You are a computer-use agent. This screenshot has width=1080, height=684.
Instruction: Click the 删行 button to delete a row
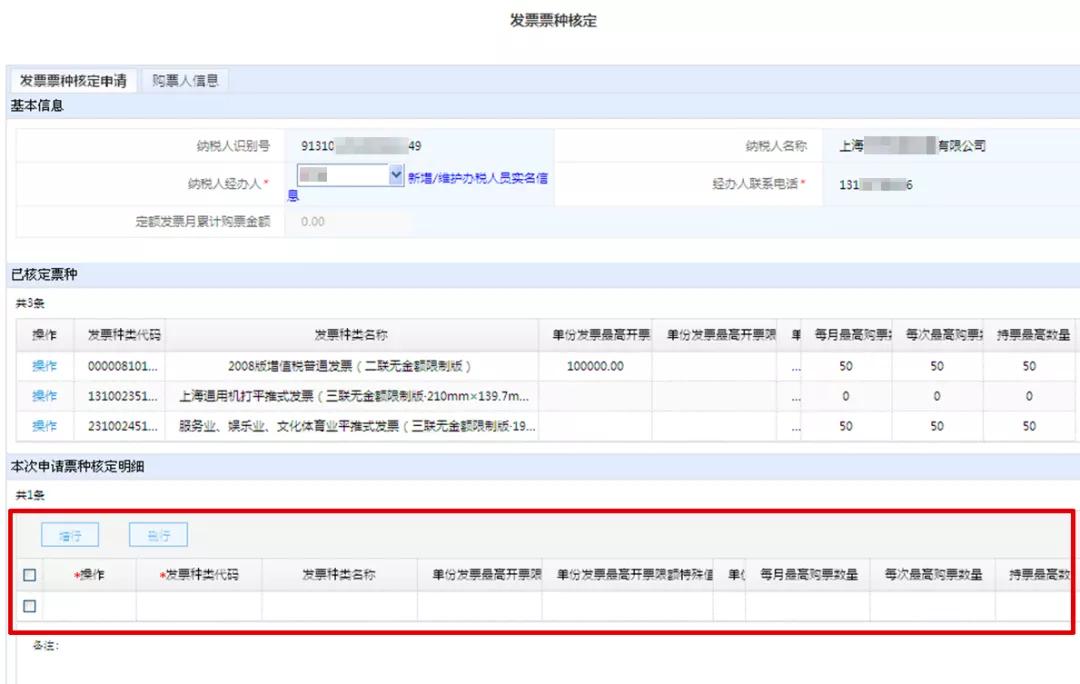[x=158, y=535]
